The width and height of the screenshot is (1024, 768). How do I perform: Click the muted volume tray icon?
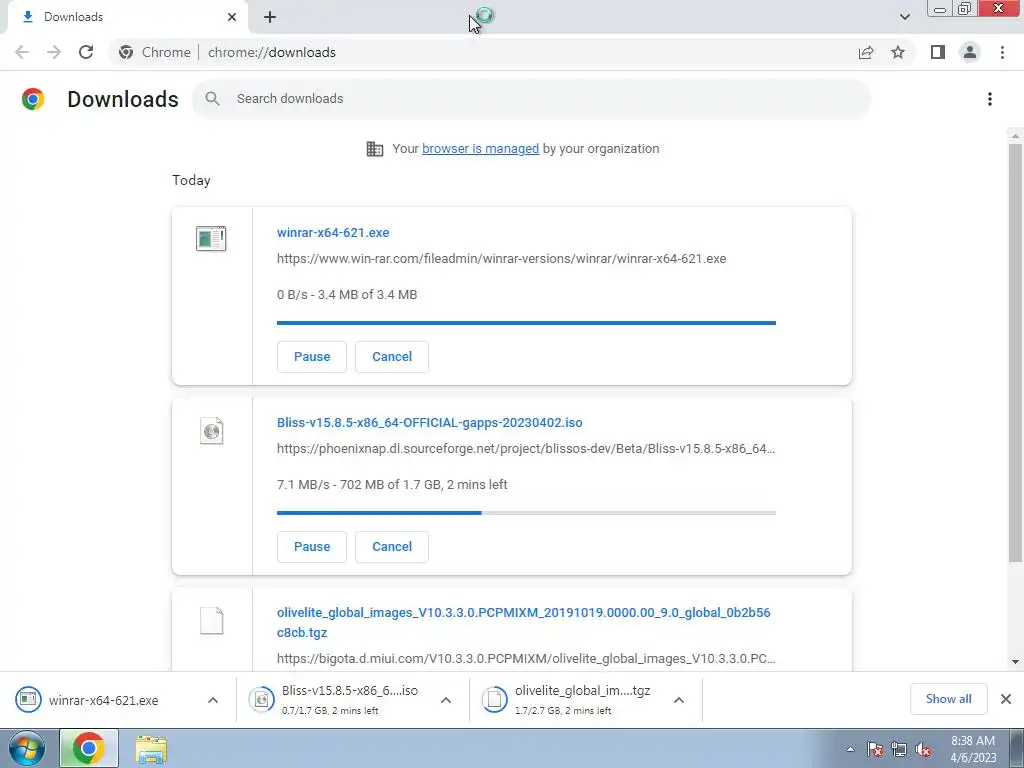(x=923, y=750)
